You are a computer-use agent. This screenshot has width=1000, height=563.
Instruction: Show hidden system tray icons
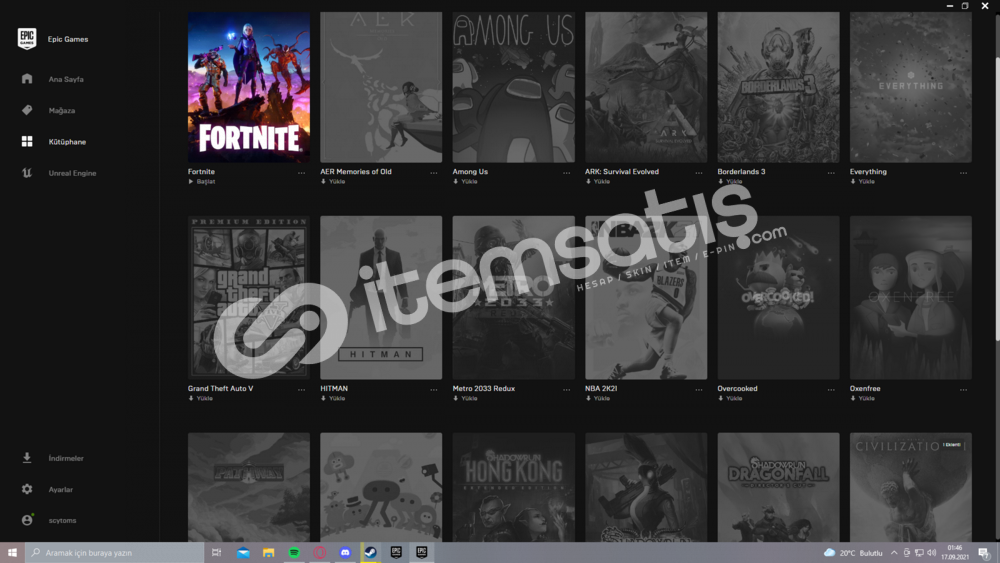click(x=893, y=553)
